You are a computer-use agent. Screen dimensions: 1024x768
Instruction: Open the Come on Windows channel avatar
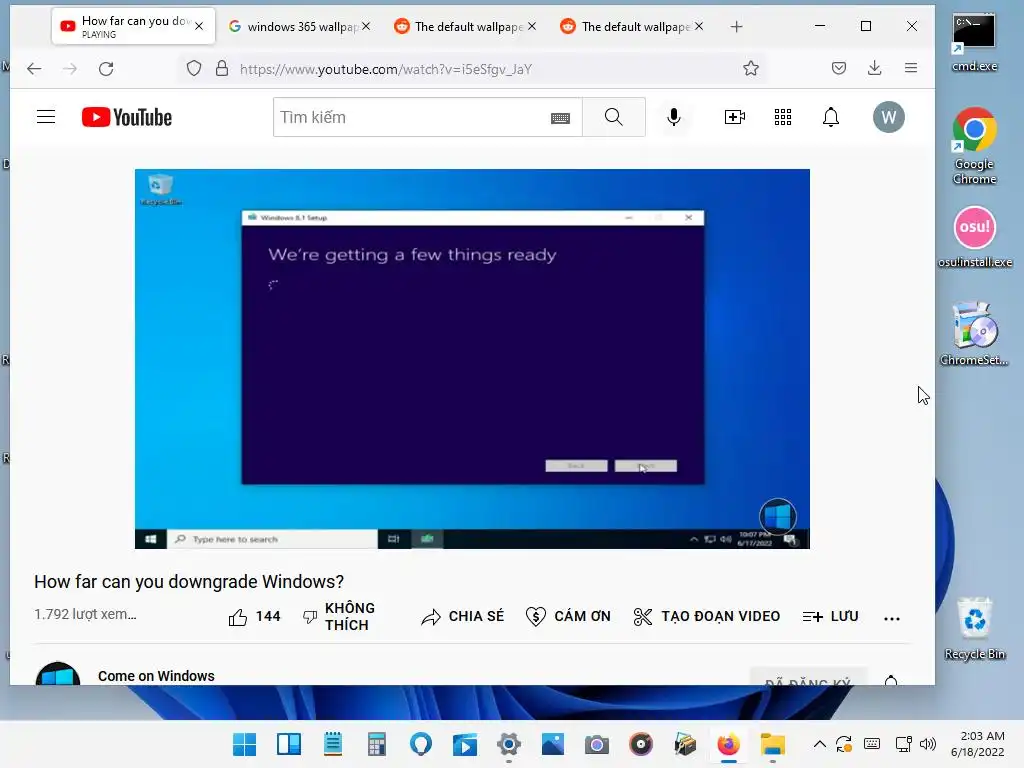(58, 674)
